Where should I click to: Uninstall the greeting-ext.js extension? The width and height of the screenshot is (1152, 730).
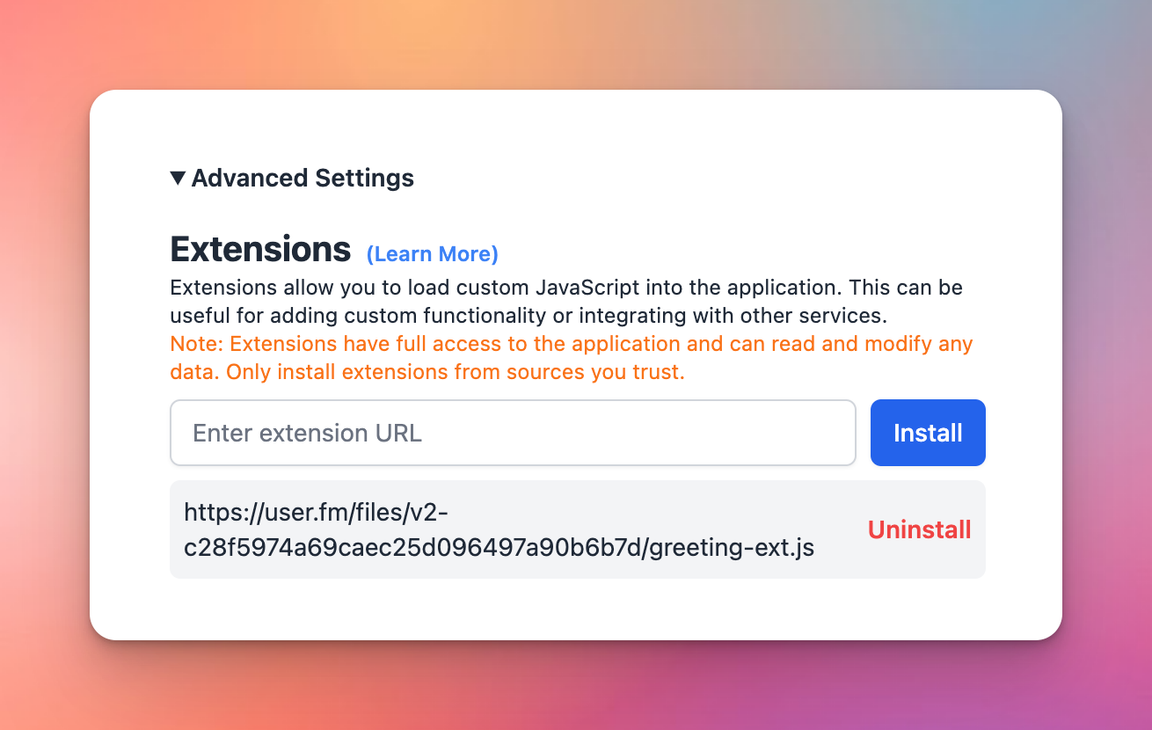[x=919, y=529]
